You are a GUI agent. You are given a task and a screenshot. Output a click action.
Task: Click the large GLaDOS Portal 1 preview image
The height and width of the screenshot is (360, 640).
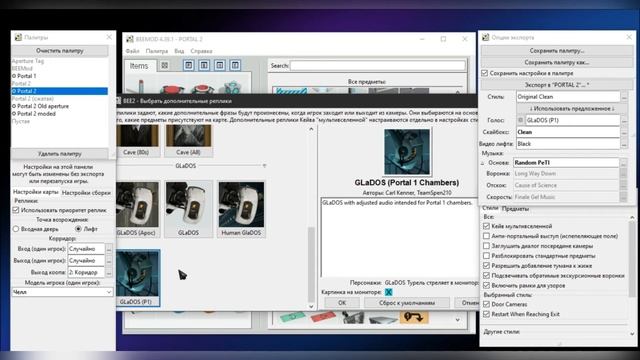(x=407, y=152)
